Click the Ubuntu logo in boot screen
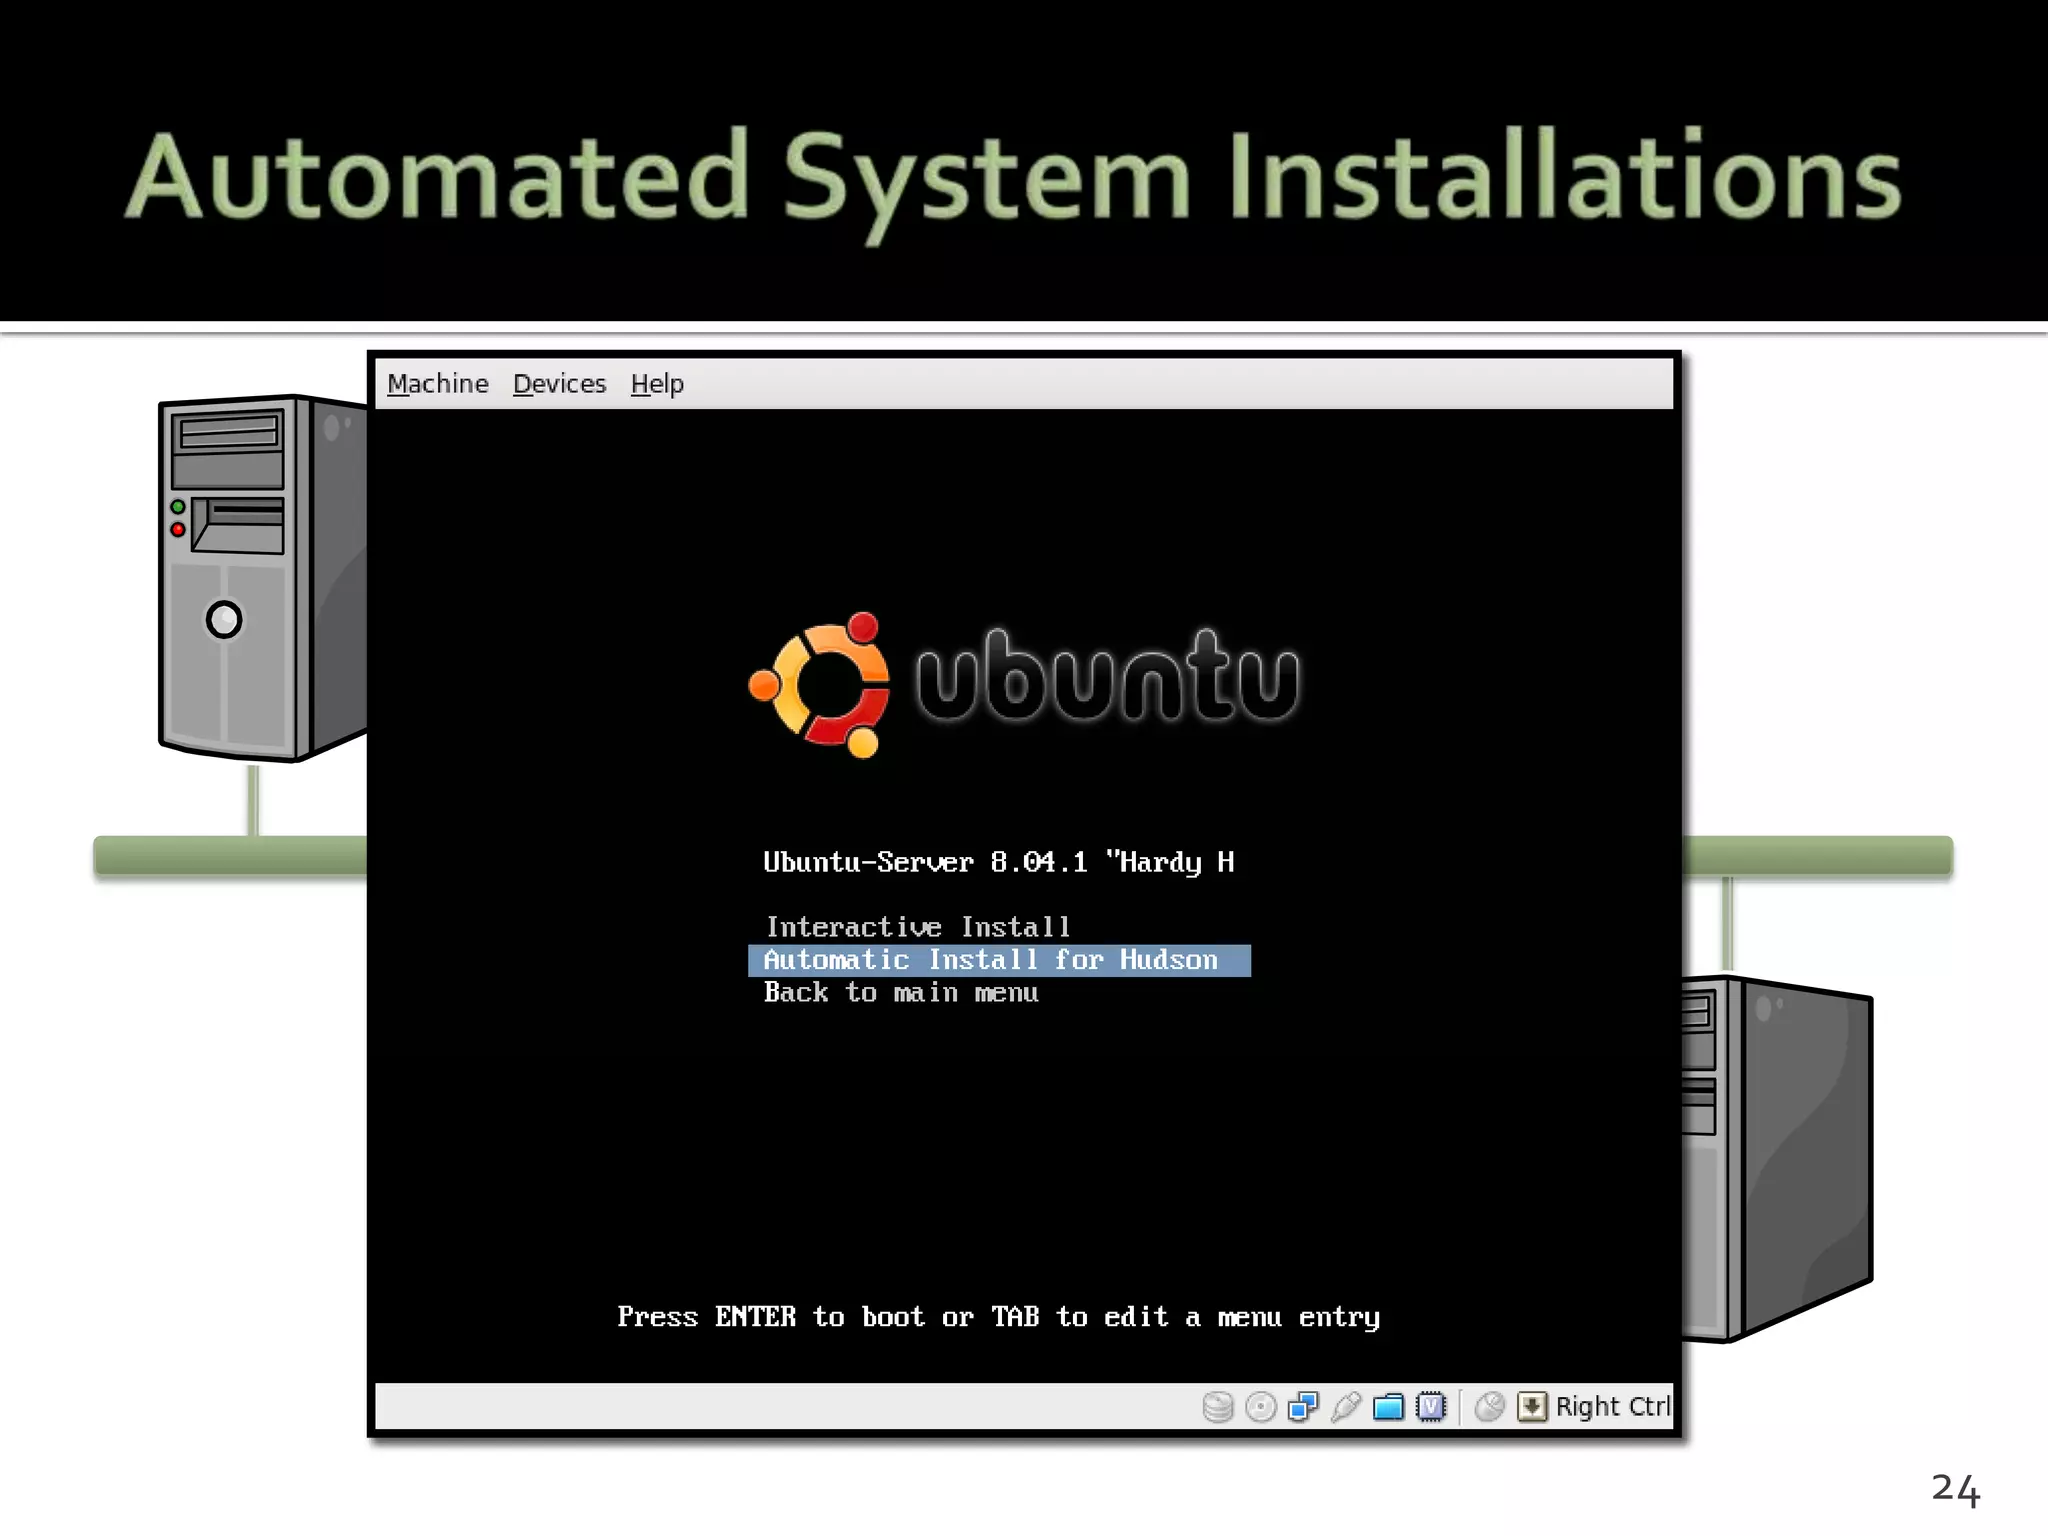The height and width of the screenshot is (1536, 2048). (1024, 684)
